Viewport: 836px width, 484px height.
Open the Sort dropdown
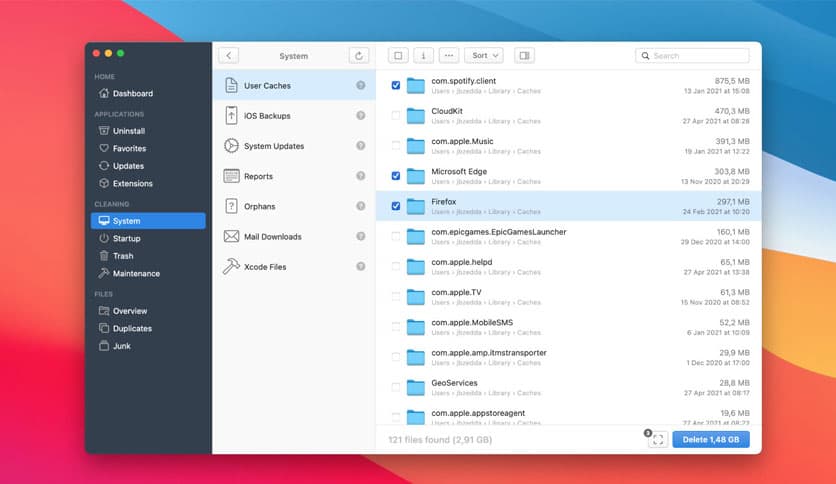click(484, 55)
